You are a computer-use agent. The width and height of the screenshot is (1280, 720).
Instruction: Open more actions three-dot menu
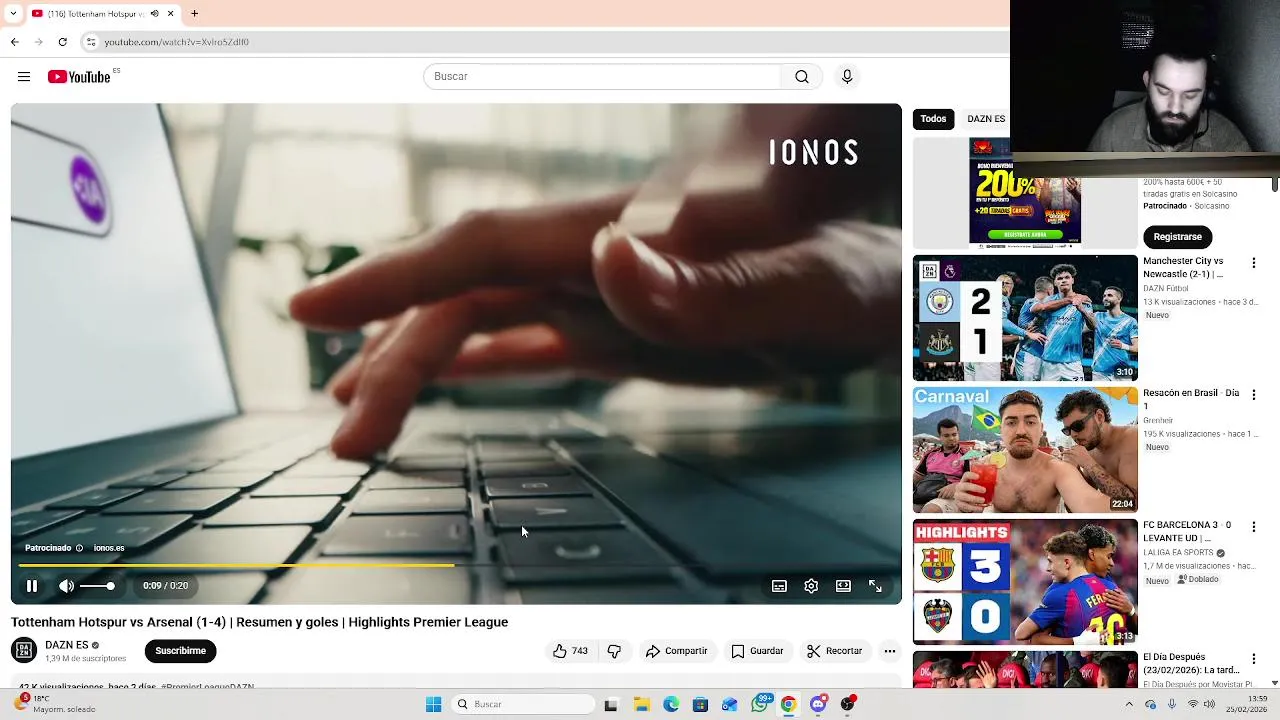click(x=890, y=651)
